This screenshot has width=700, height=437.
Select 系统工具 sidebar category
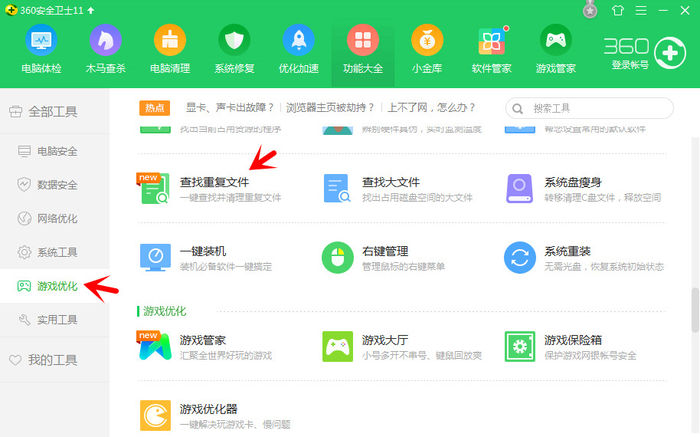tap(54, 252)
